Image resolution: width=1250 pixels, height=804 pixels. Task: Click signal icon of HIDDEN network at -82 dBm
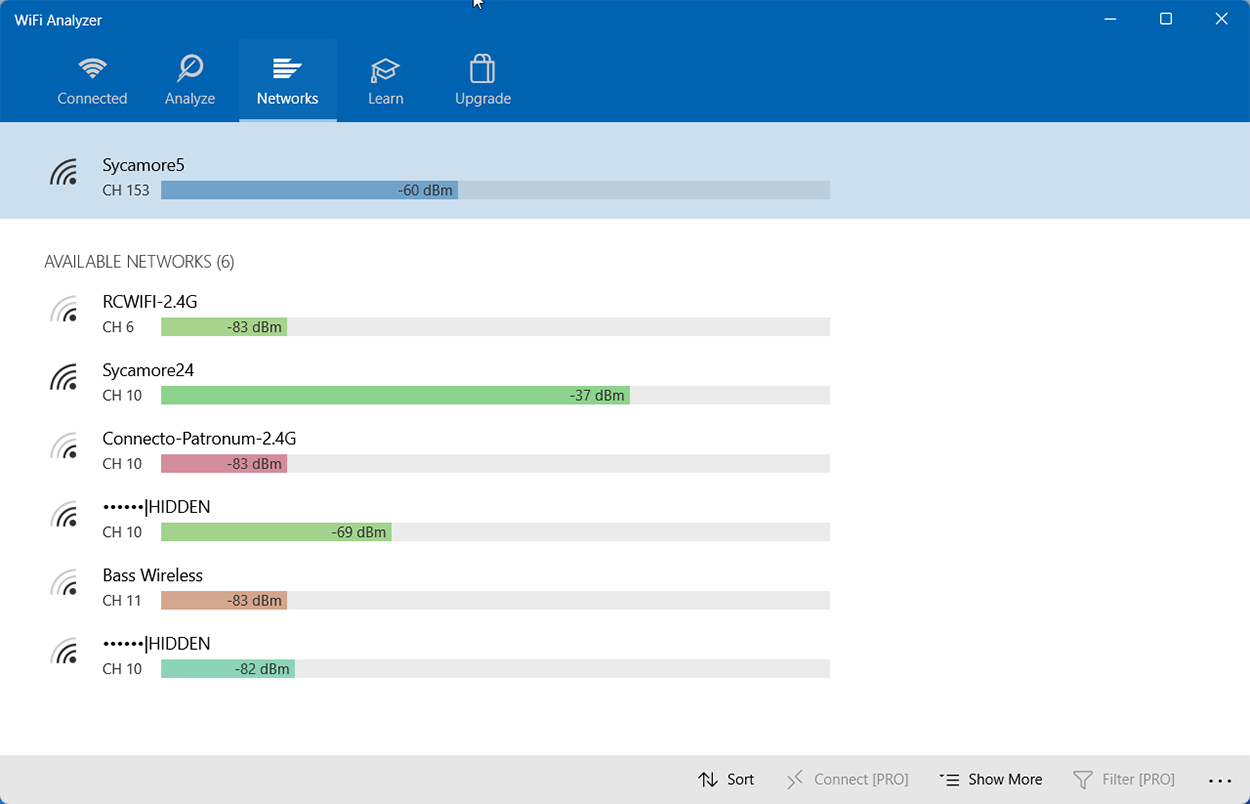pyautogui.click(x=64, y=652)
